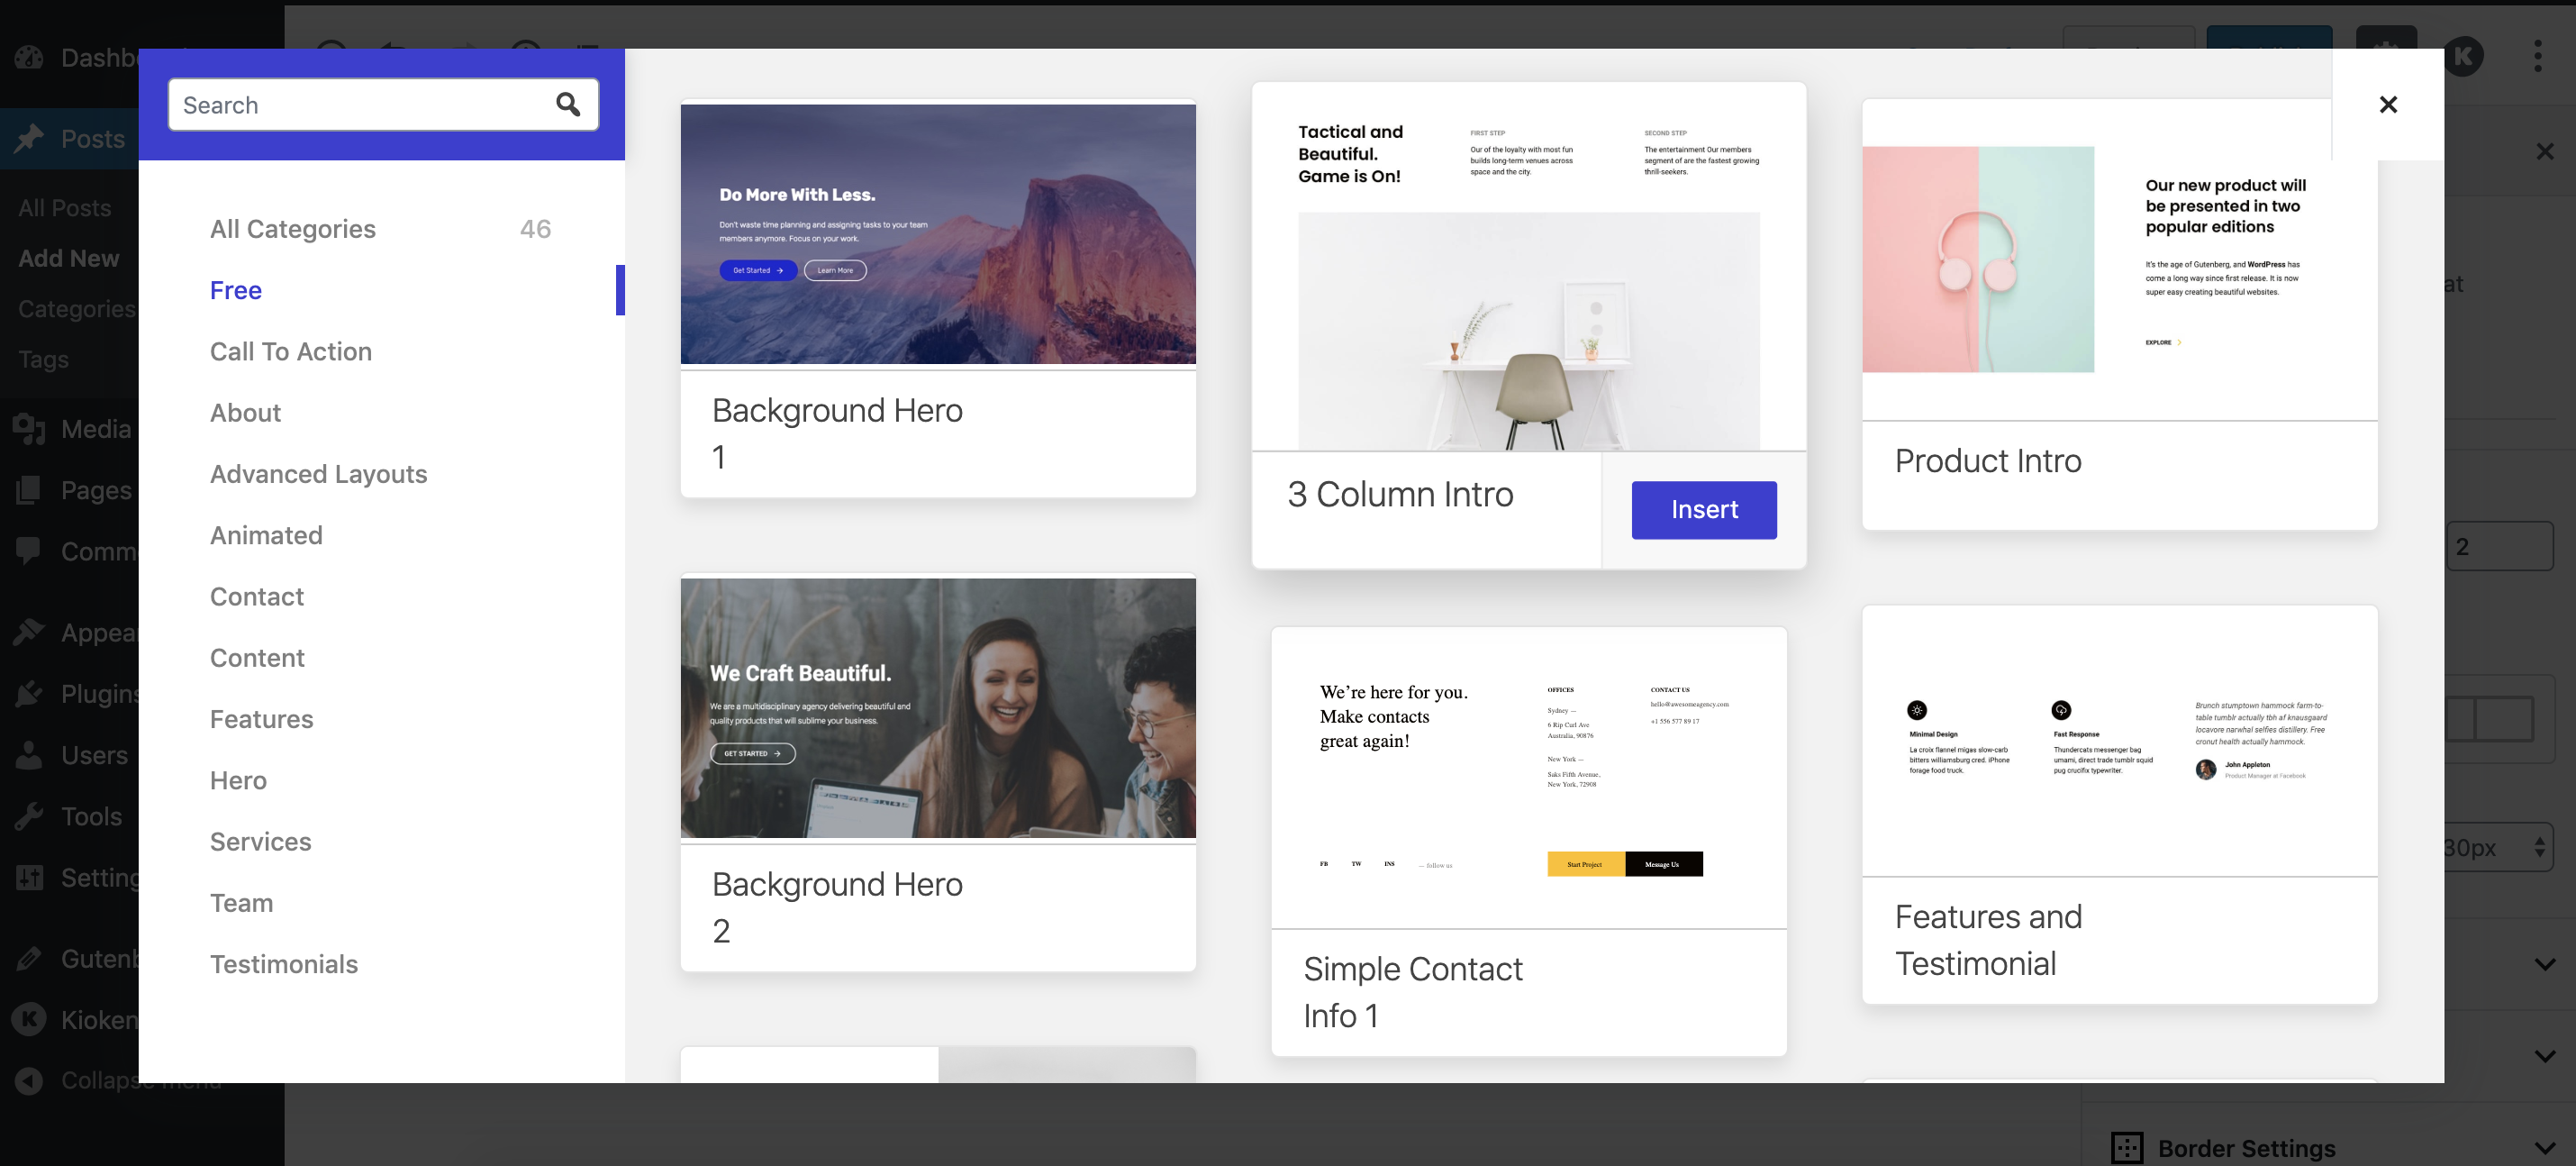This screenshot has width=2576, height=1166.
Task: Select Background Hero 2 template thumbnail
Action: 937,708
